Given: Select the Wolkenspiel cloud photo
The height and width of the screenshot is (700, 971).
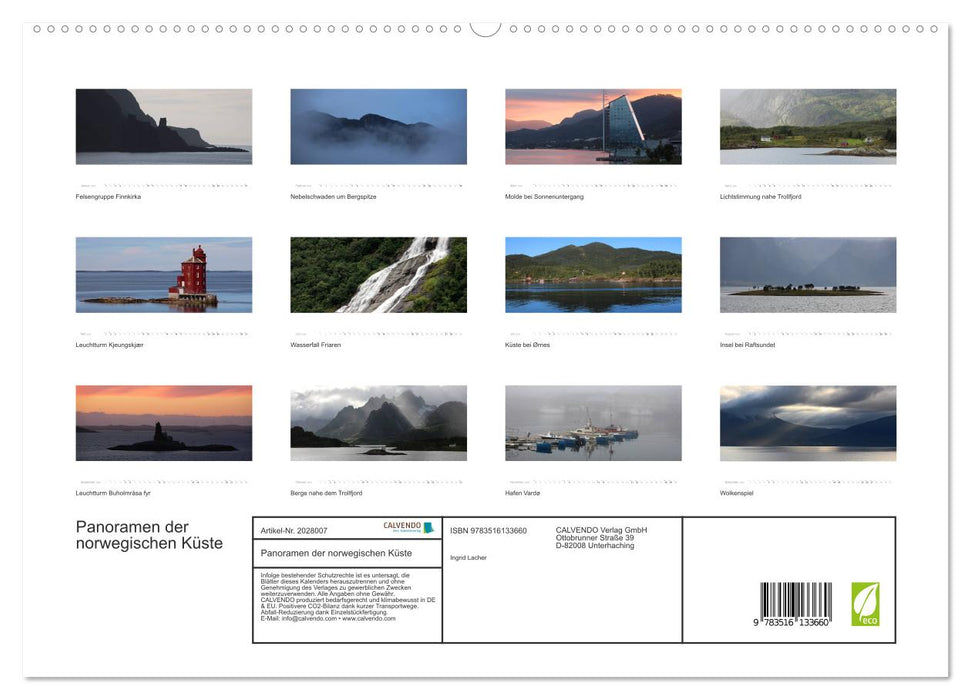Looking at the screenshot, I should 806,423.
